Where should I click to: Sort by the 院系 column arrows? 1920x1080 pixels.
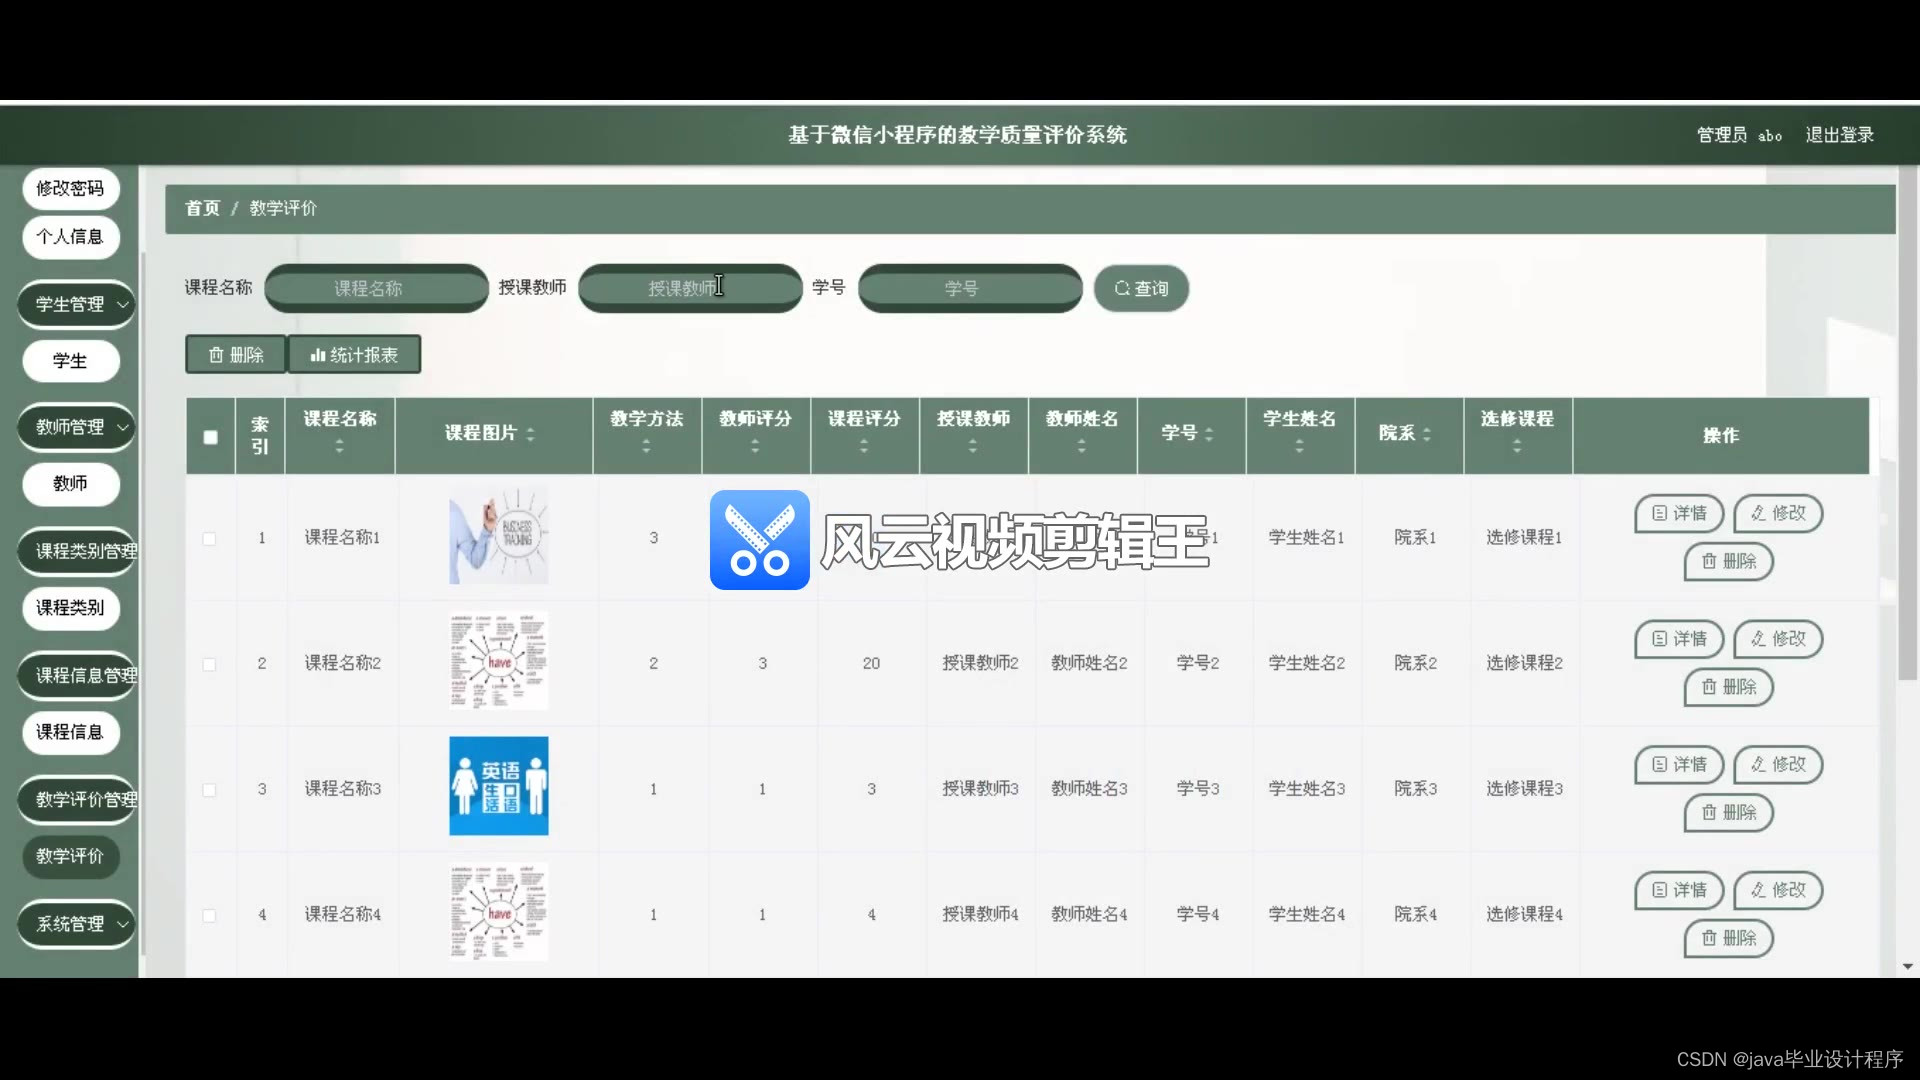[1427, 434]
